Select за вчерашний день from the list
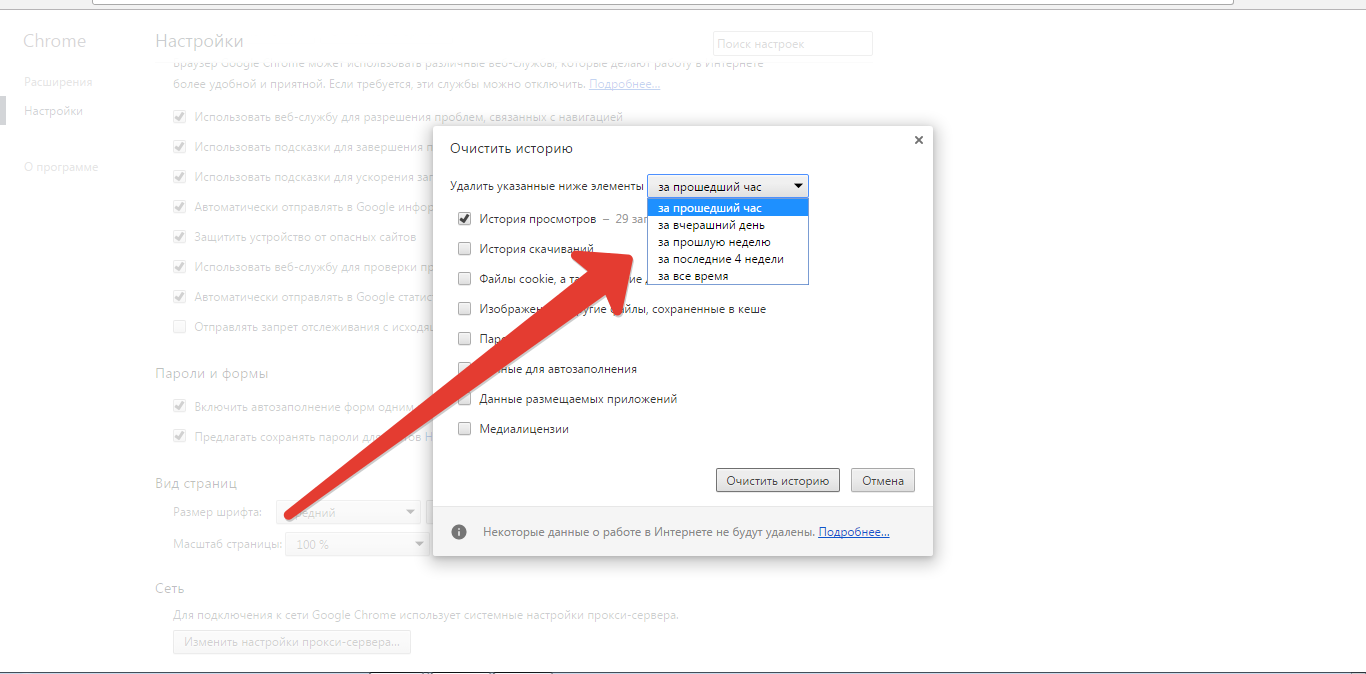The height and width of the screenshot is (674, 1366). [x=711, y=225]
